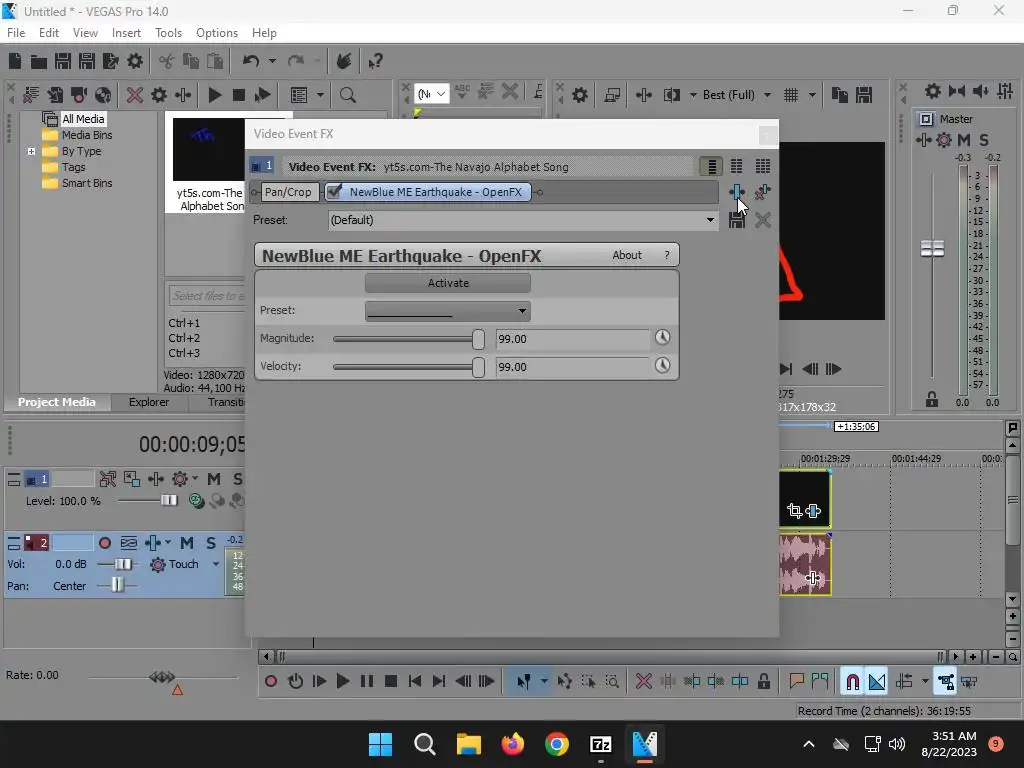This screenshot has height=768, width=1024.
Task: Create a new project with toolbar icon
Action: pos(15,61)
